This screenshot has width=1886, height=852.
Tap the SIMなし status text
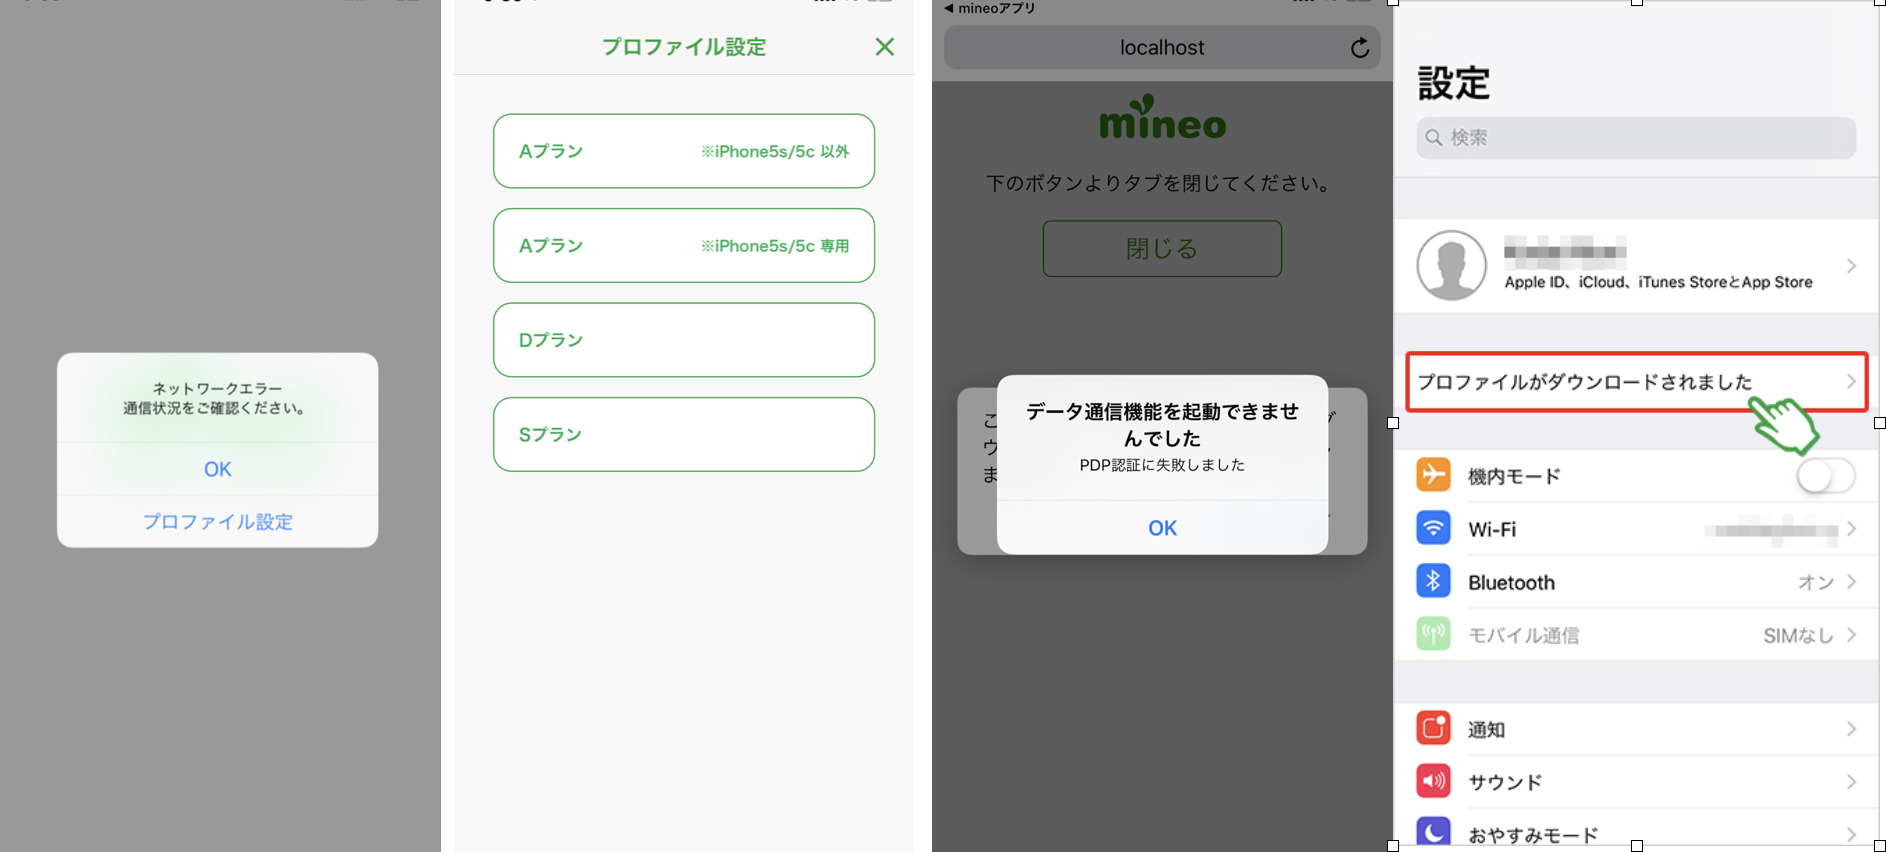[x=1798, y=635]
